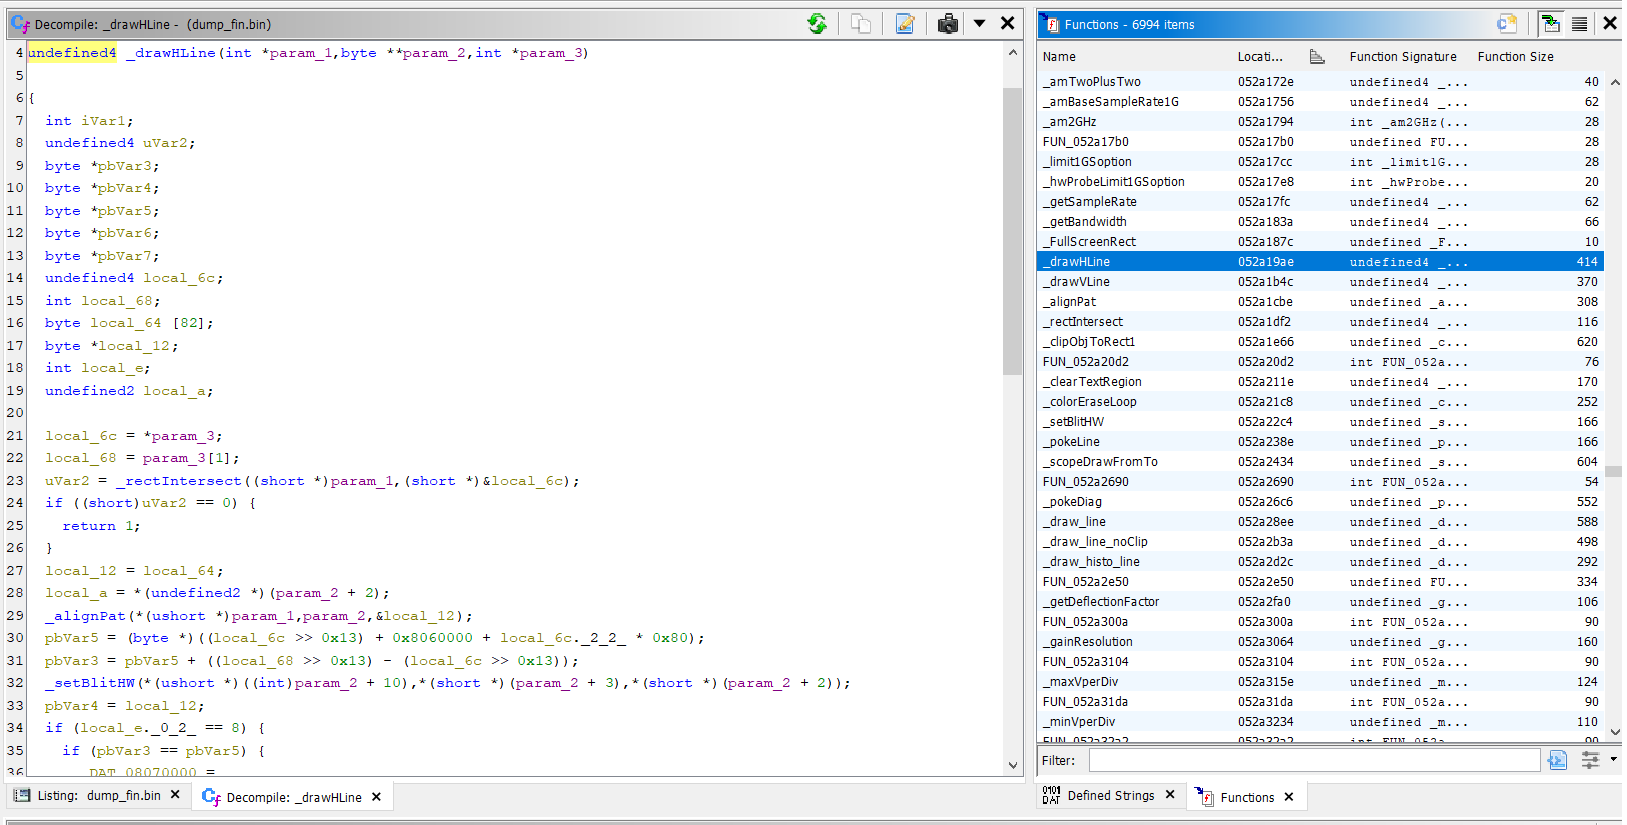Select the _FullScreenRect function
Image resolution: width=1627 pixels, height=825 pixels.
pos(1320,242)
